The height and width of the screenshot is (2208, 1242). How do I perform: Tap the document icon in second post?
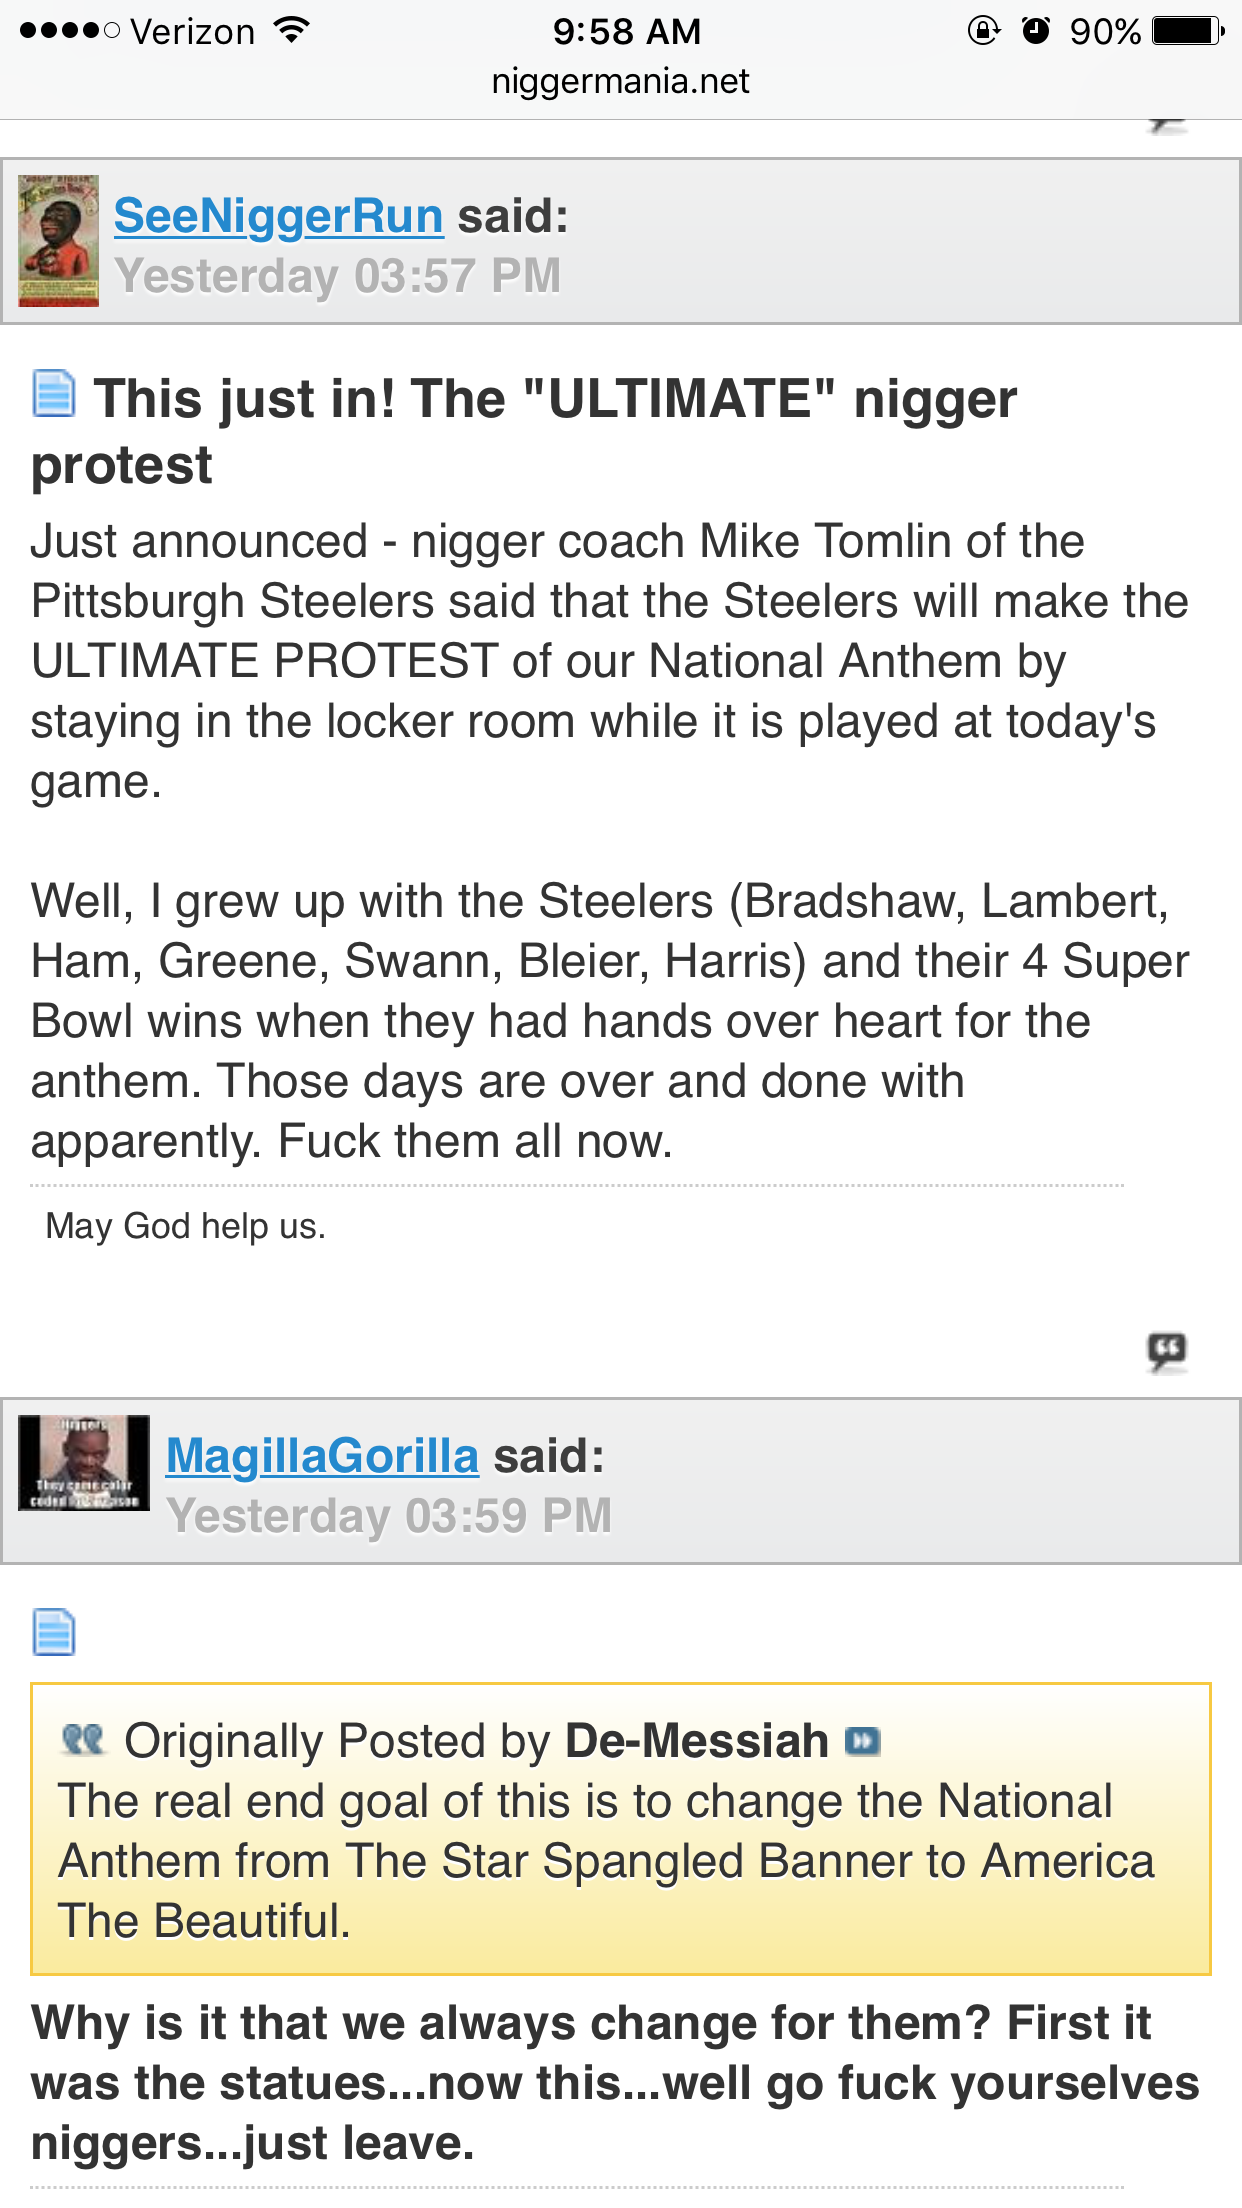(x=54, y=1632)
